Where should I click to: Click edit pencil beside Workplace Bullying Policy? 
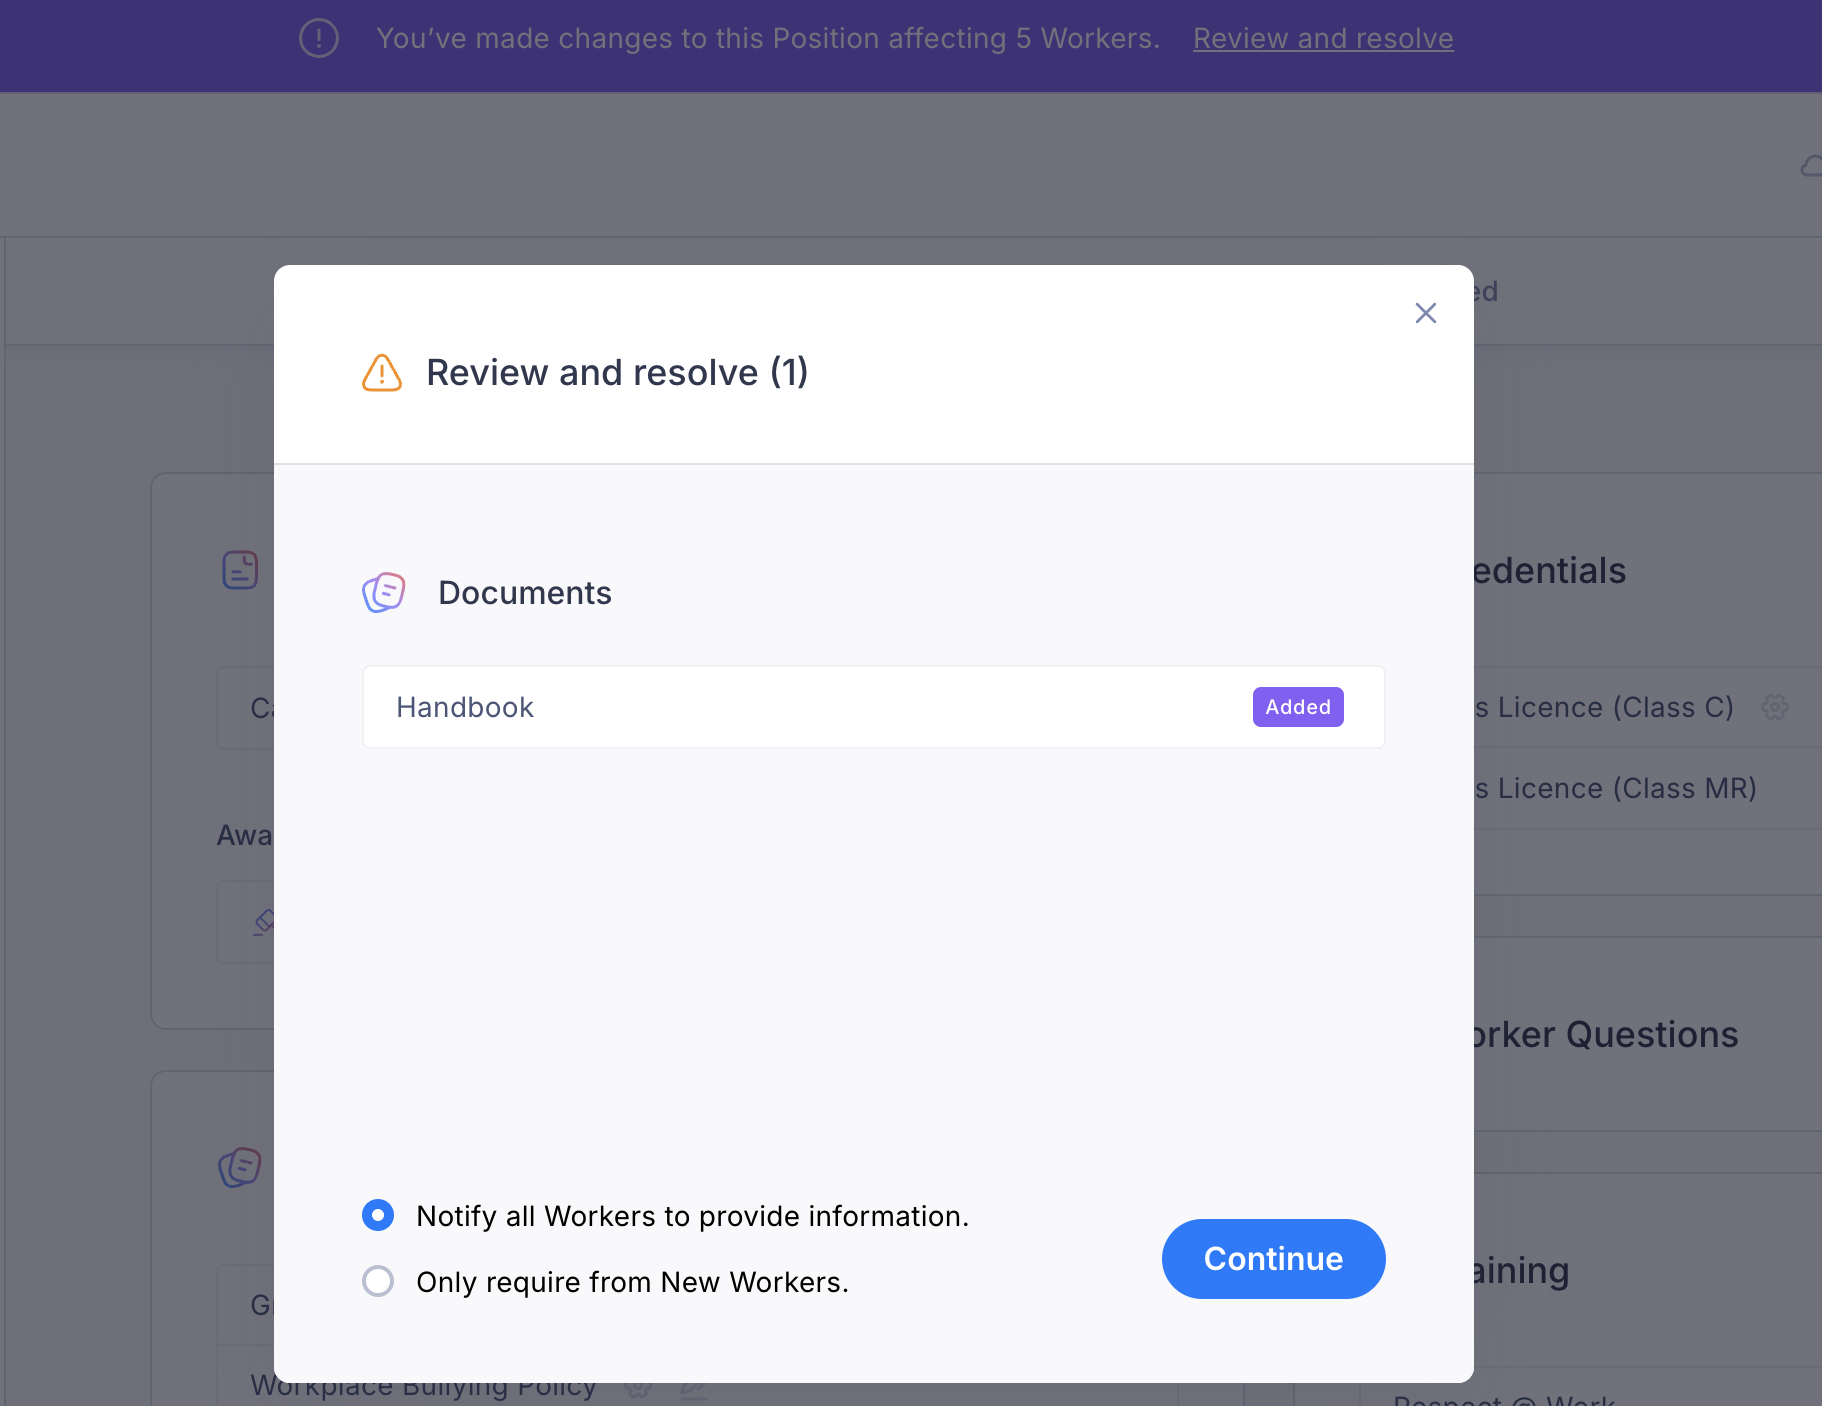pos(693,1390)
